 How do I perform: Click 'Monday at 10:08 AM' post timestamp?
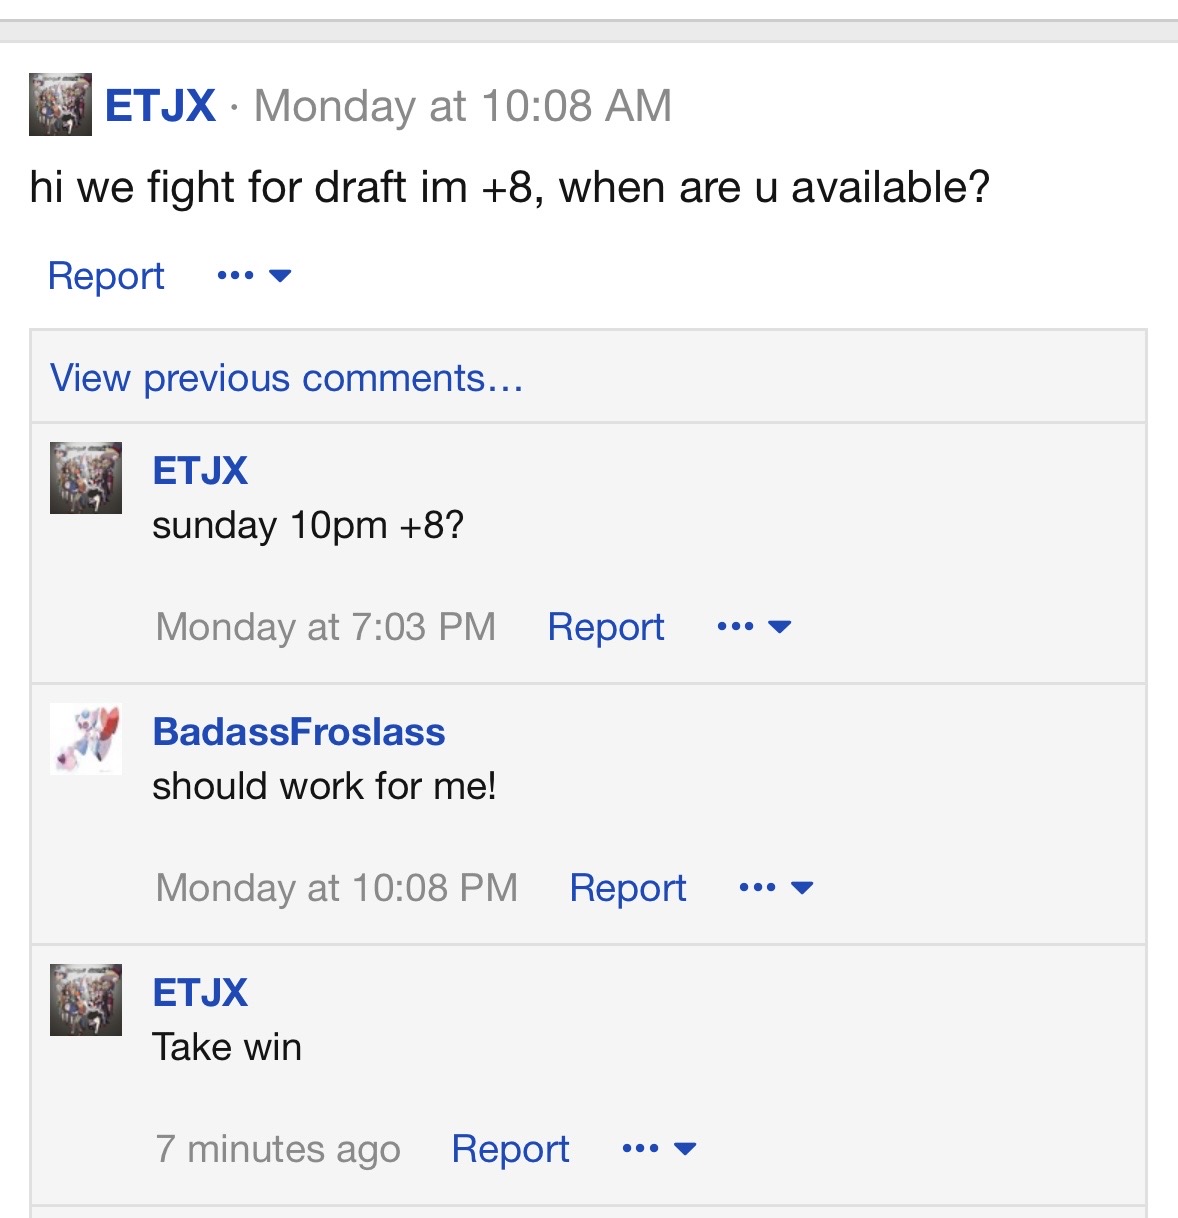pos(462,106)
